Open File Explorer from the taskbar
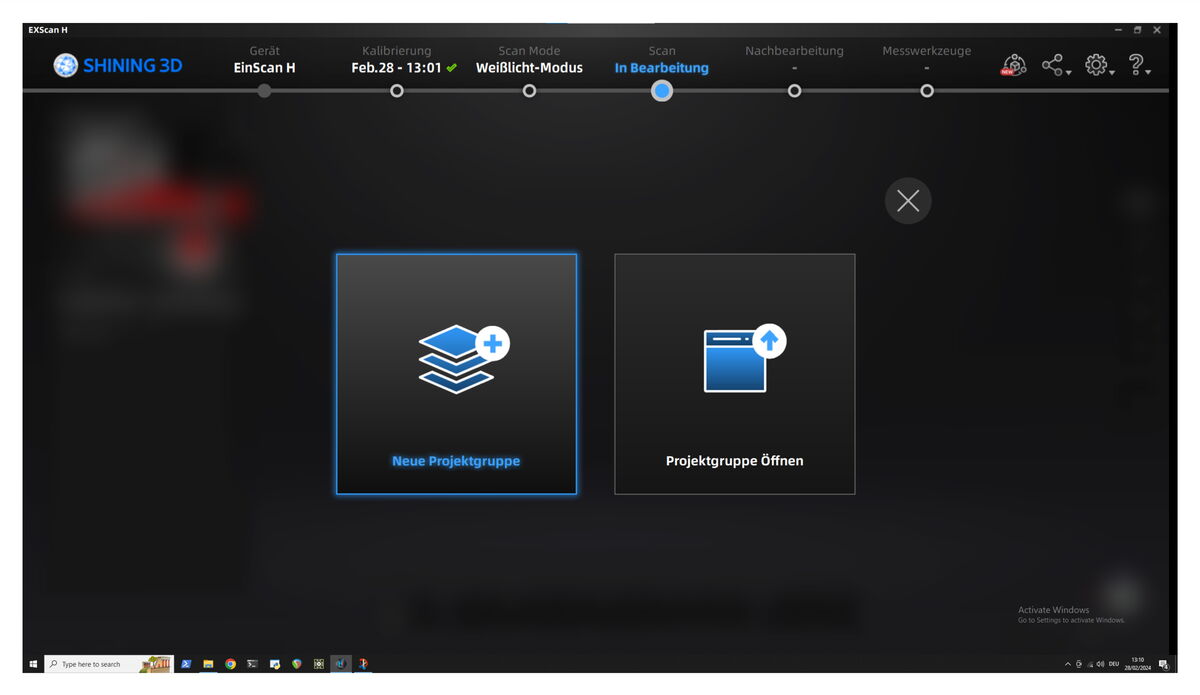 [208, 664]
